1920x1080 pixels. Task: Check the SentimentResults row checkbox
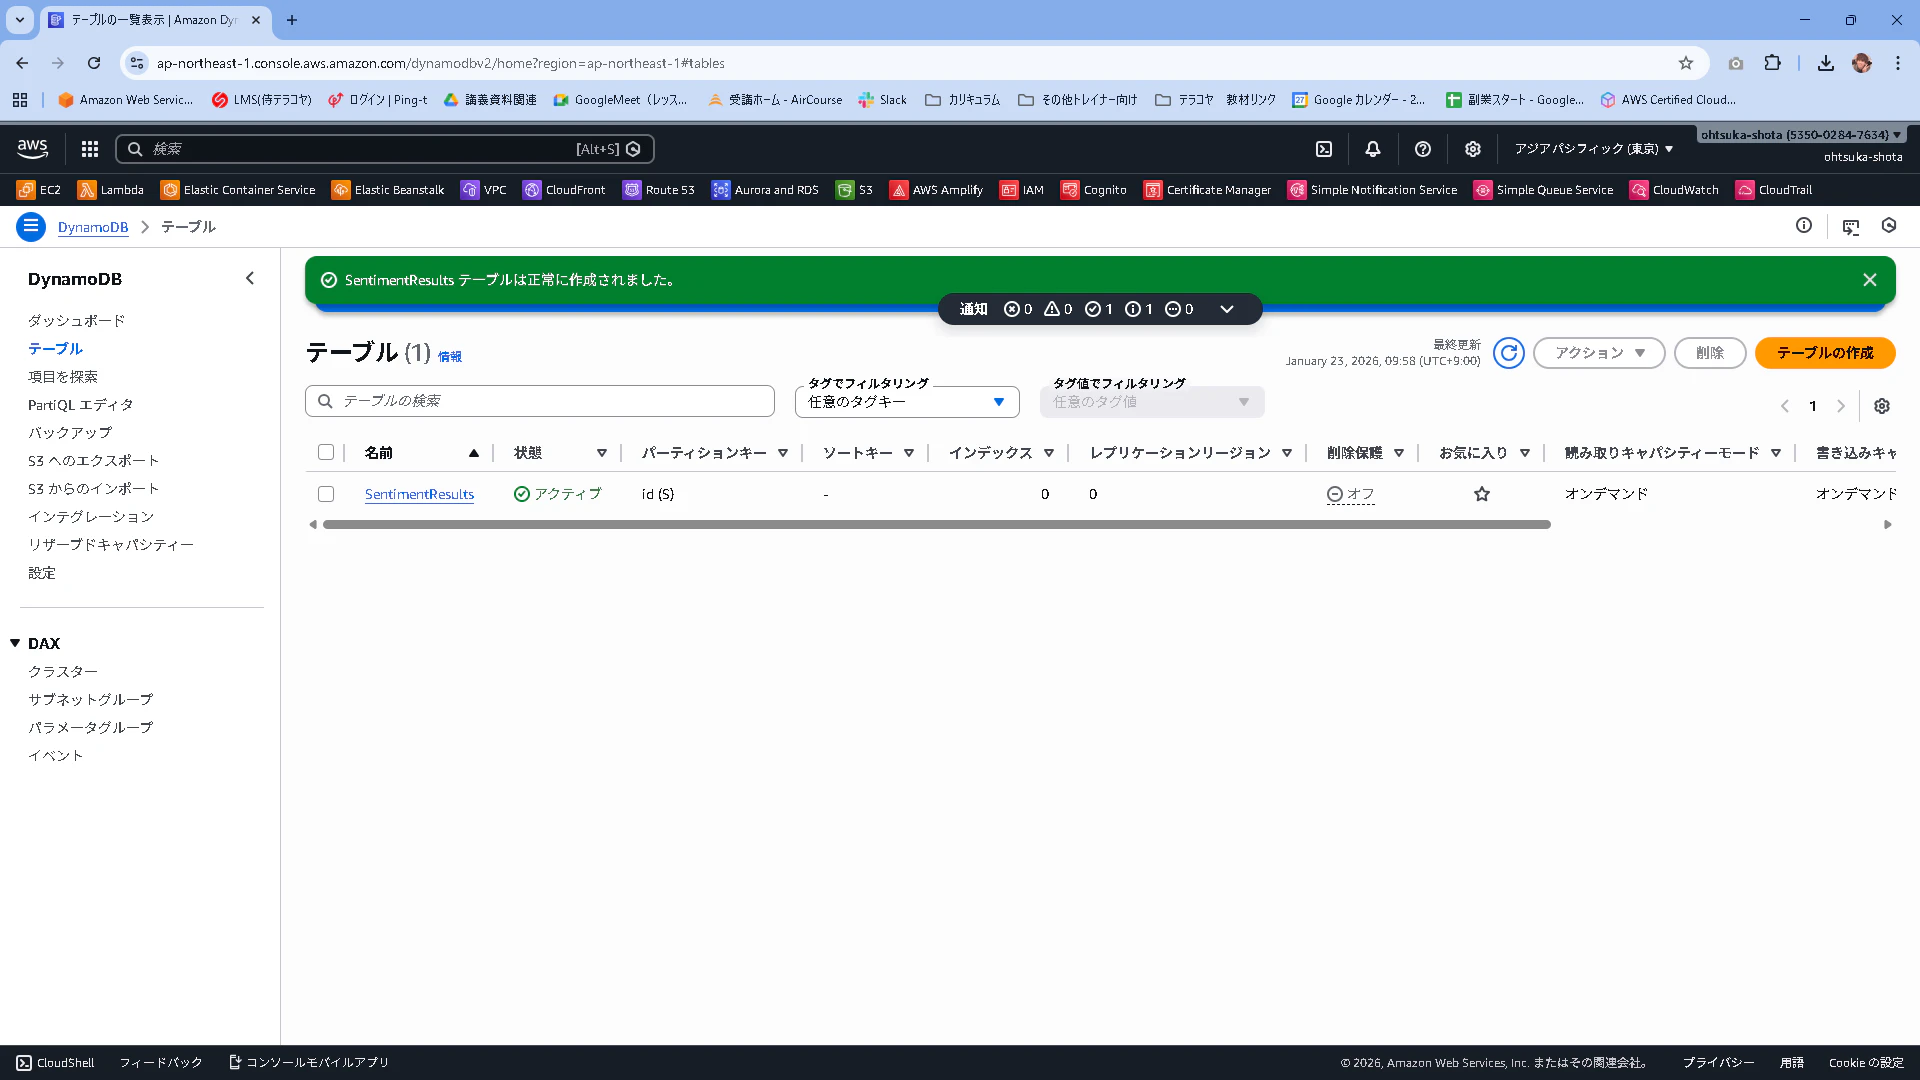pos(326,494)
